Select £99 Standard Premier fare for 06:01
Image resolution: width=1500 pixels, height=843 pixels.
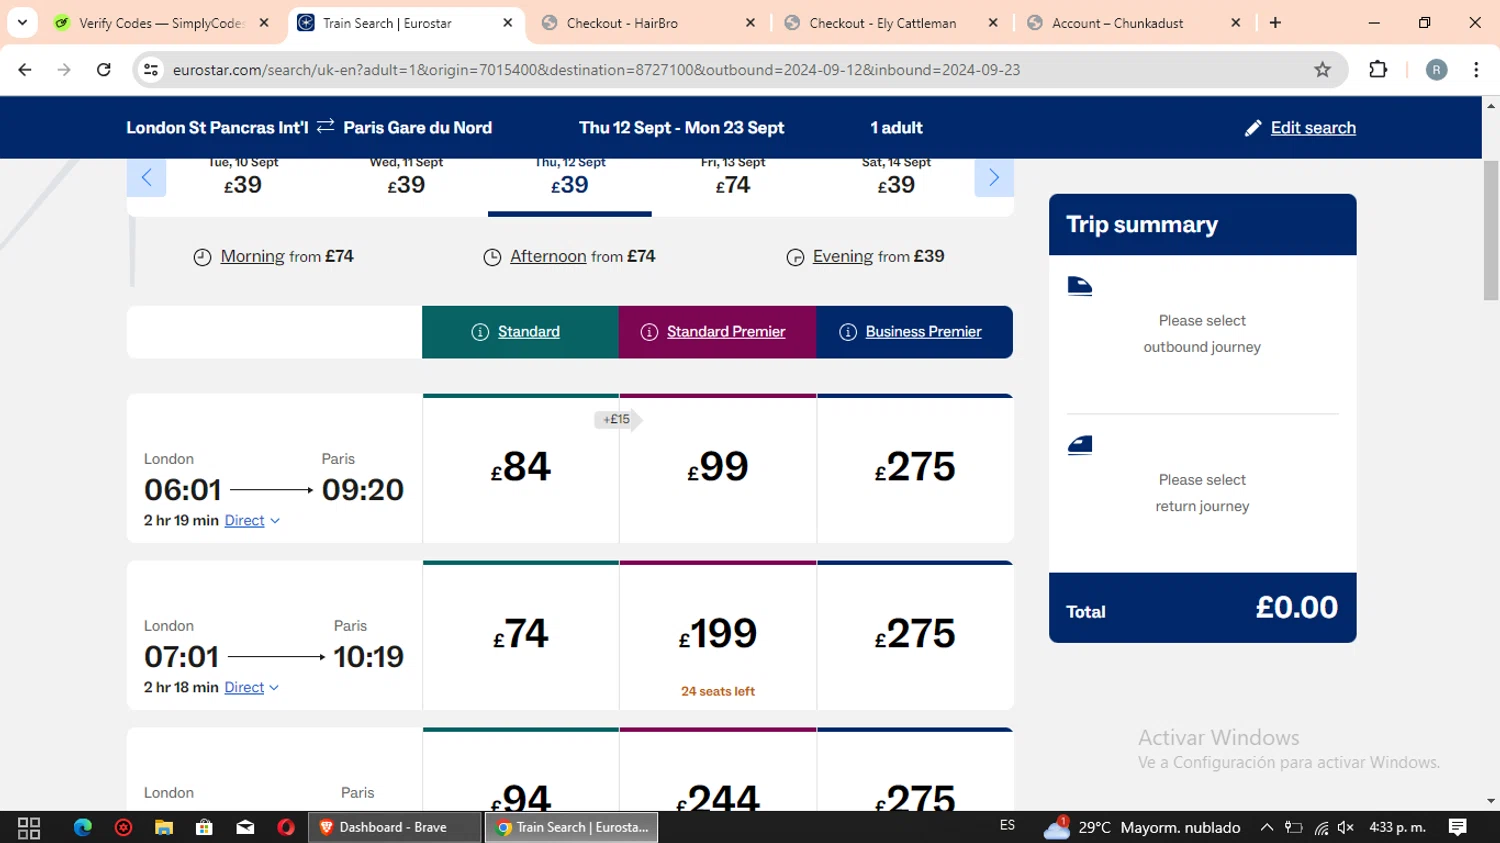coord(718,468)
